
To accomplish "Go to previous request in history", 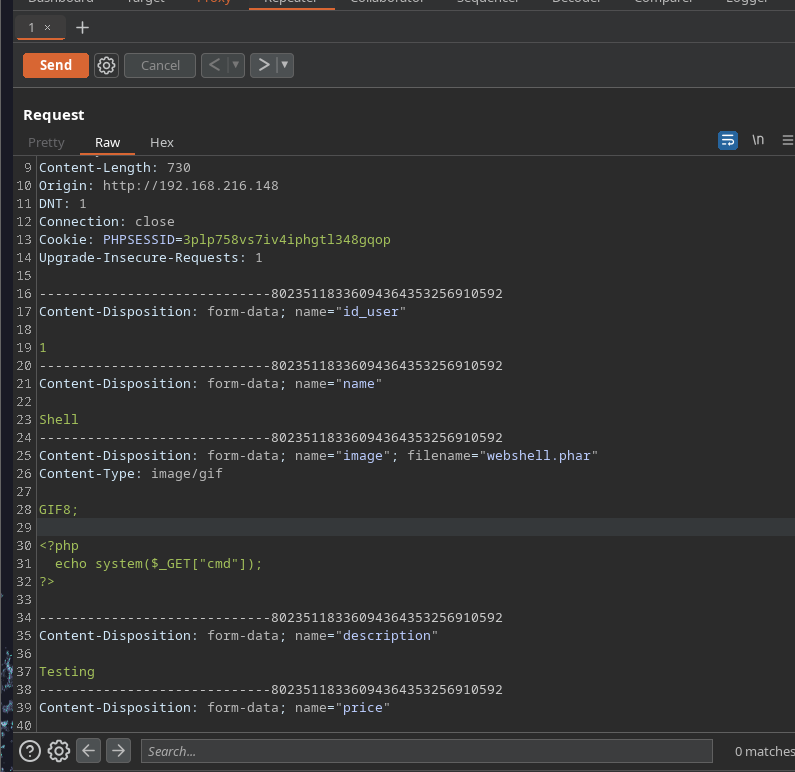I will pyautogui.click(x=214, y=65).
